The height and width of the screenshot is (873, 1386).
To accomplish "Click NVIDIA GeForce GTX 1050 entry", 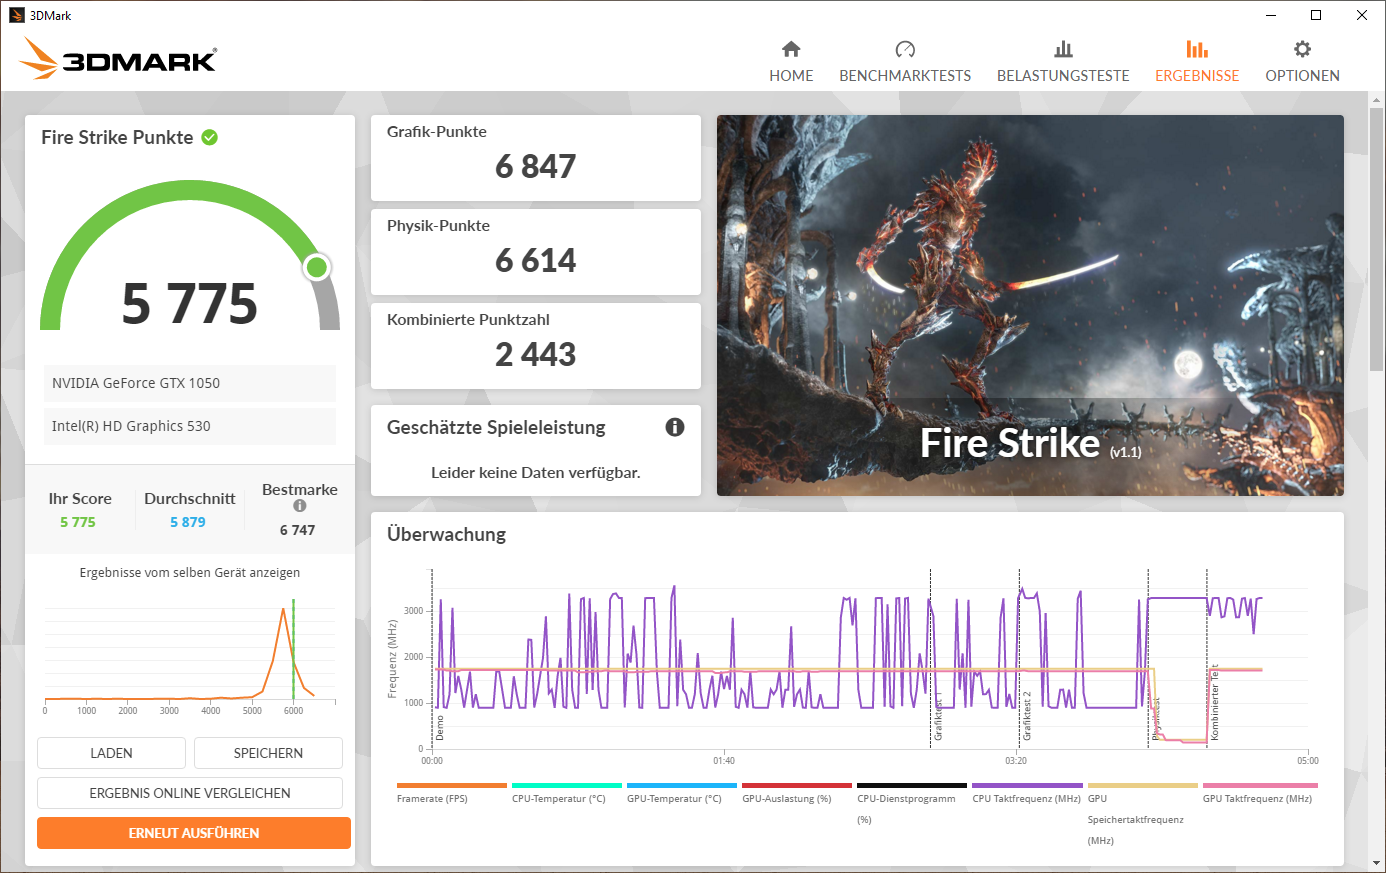I will [190, 383].
